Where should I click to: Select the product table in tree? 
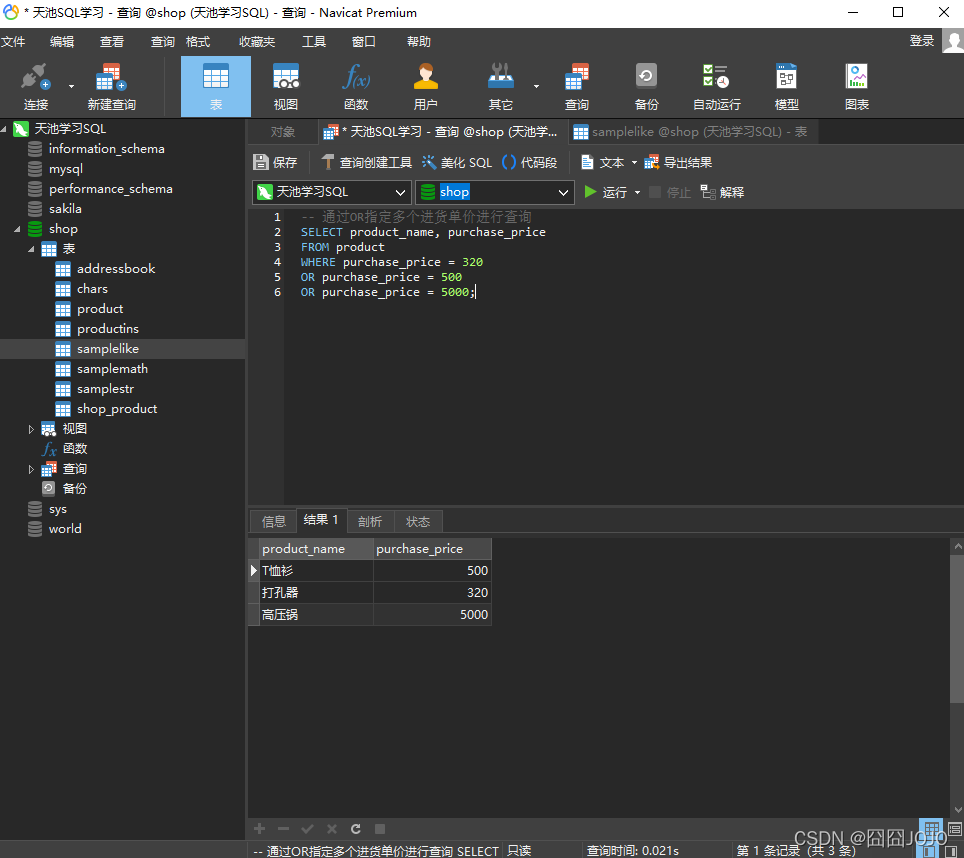pos(100,309)
